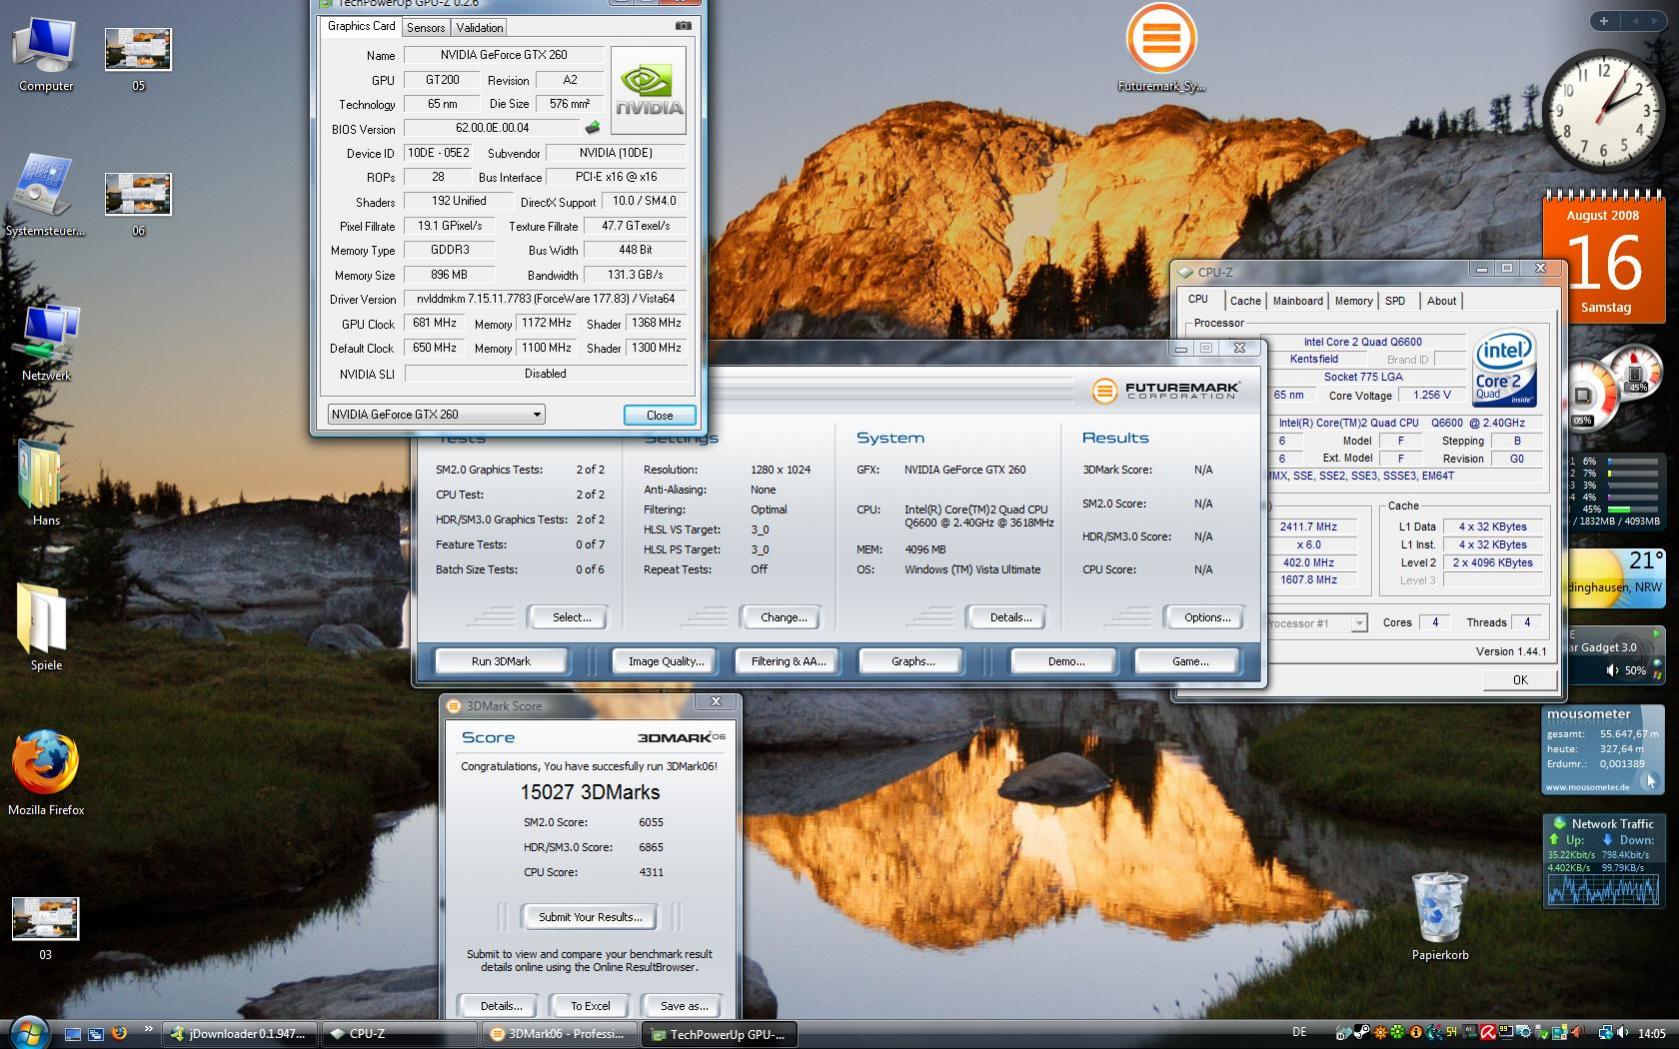
Task: Click the 14:05 taskbar clock
Action: [x=1651, y=1033]
